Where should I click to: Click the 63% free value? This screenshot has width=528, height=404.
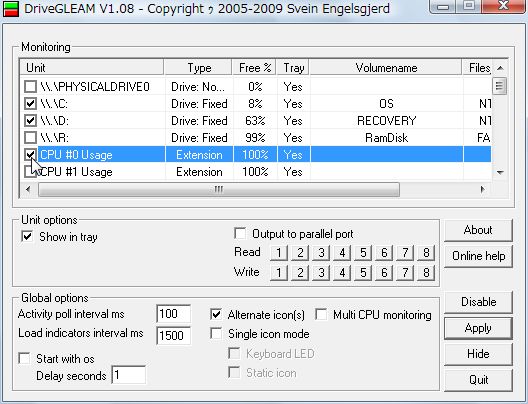click(255, 121)
